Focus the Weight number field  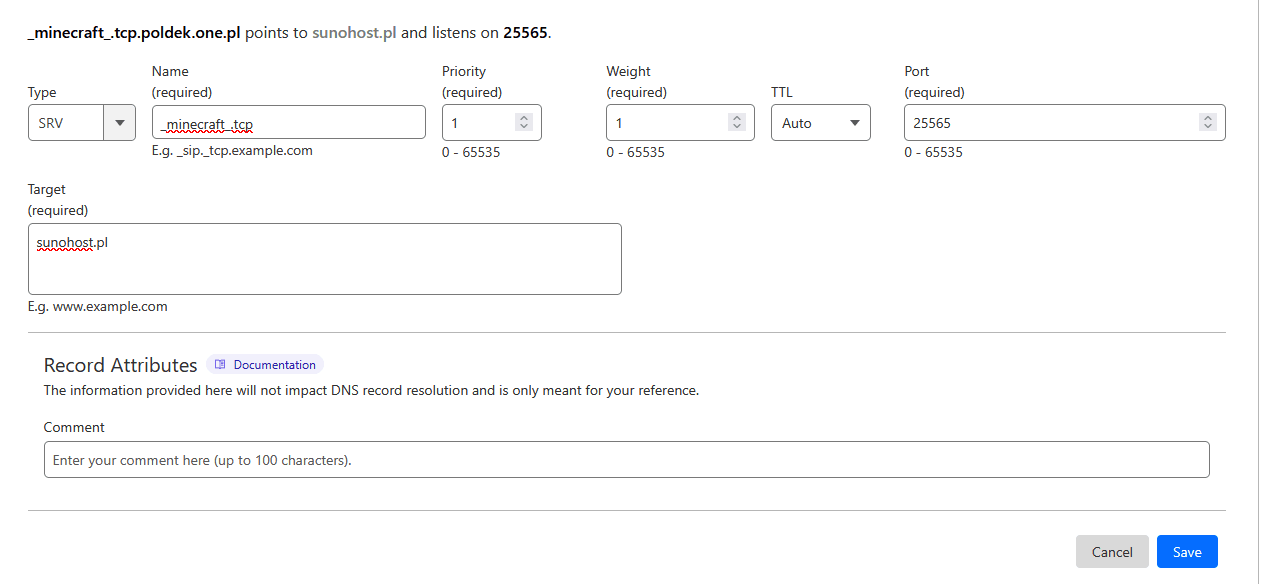pos(665,123)
